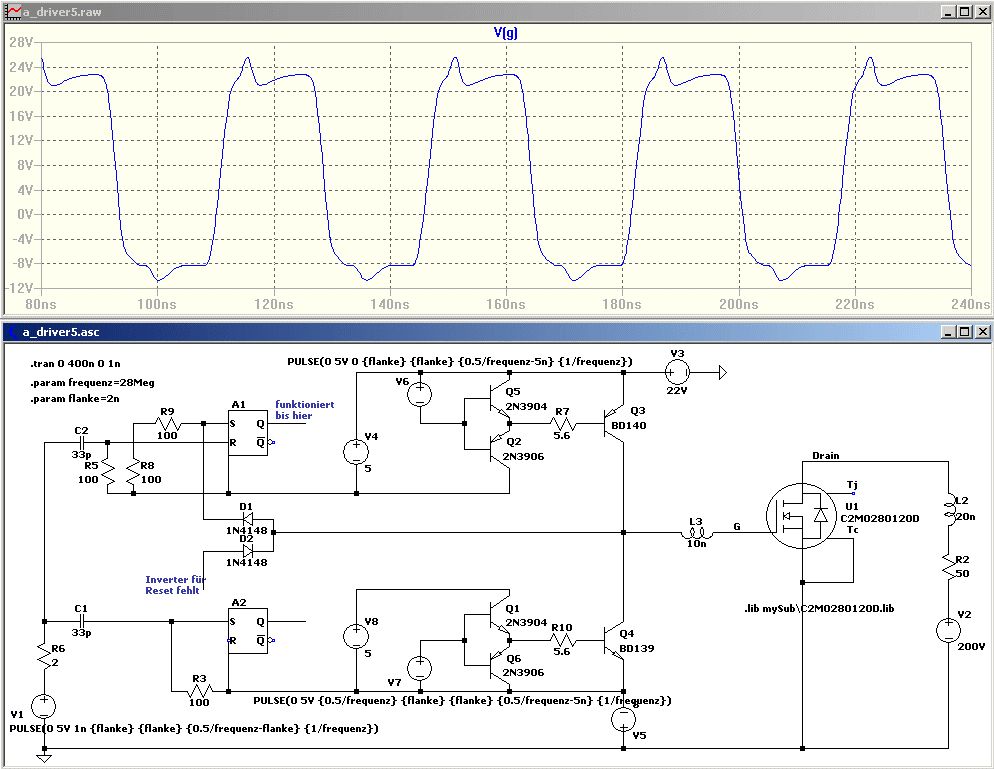Select the C2M0280120D MOSFET symbol U1
The width and height of the screenshot is (994, 769).
coord(803,516)
